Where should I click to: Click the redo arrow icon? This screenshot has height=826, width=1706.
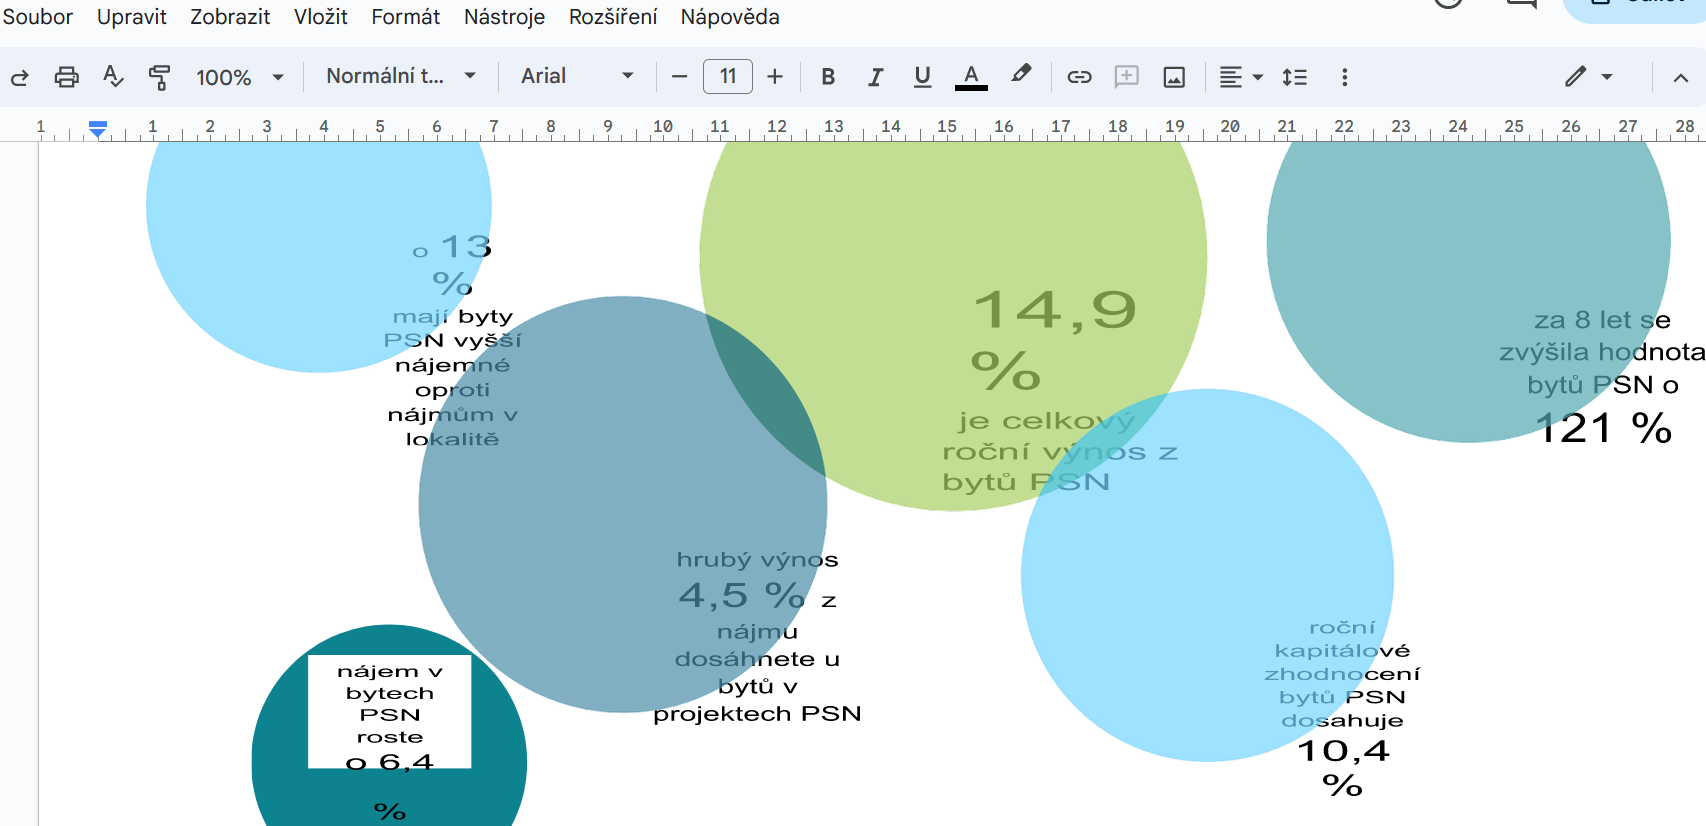(x=19, y=77)
